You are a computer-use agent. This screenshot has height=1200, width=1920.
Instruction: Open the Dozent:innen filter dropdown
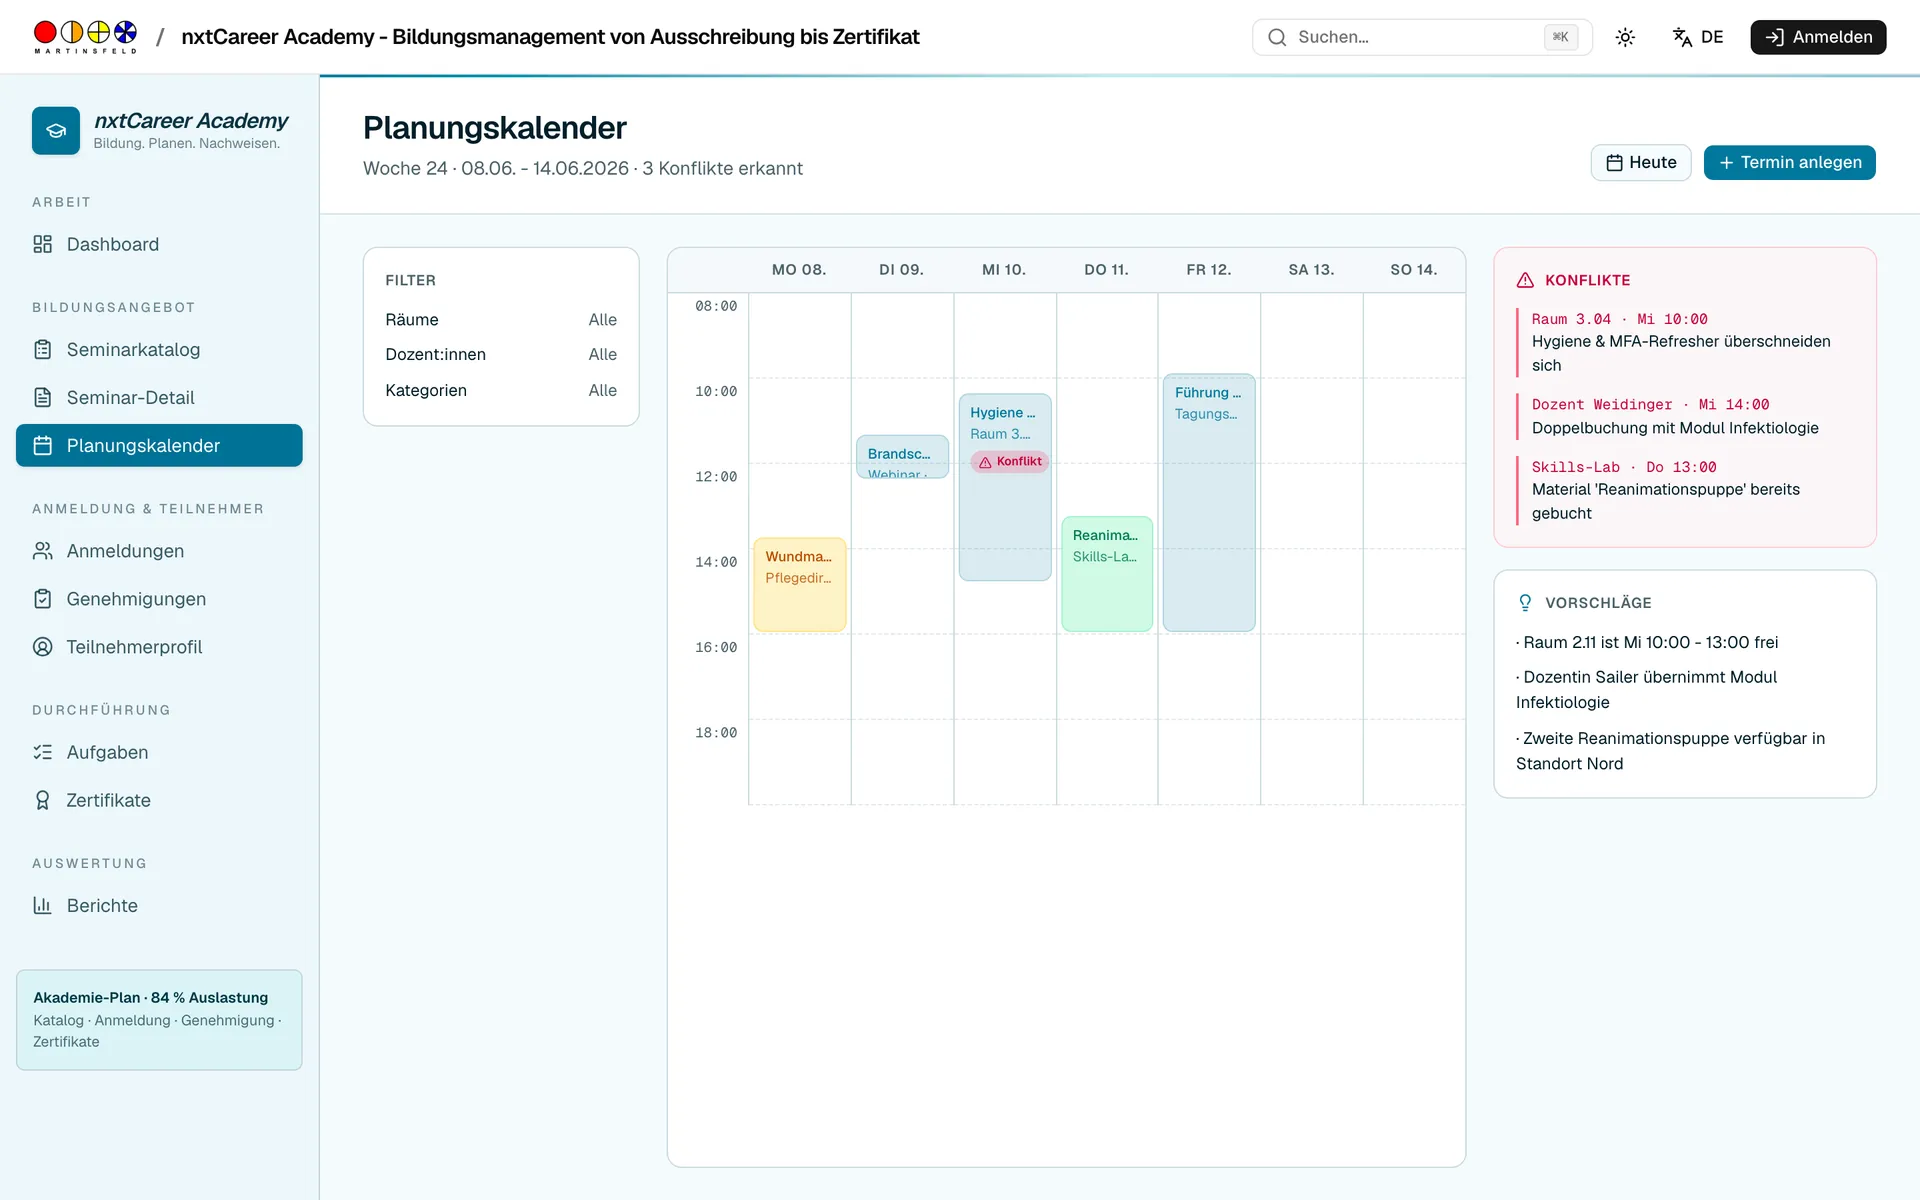pos(501,355)
